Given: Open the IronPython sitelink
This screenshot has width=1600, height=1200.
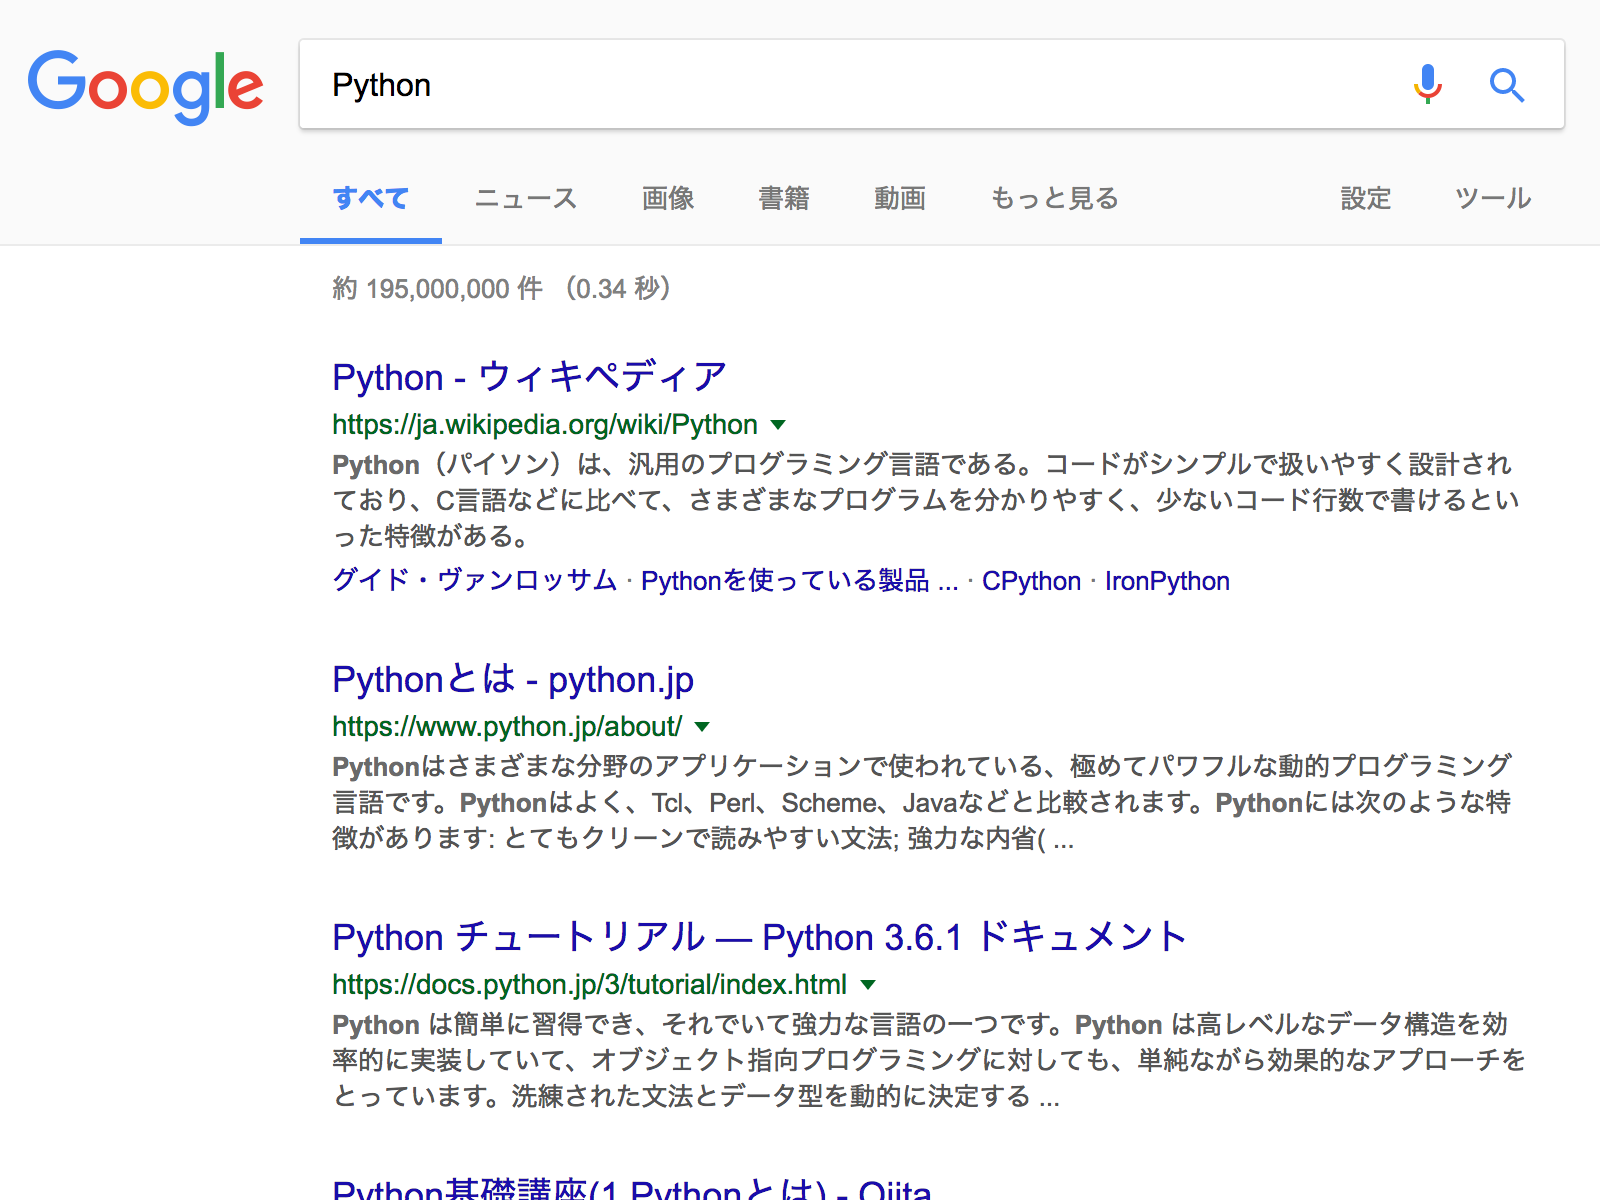Looking at the screenshot, I should point(1167,581).
